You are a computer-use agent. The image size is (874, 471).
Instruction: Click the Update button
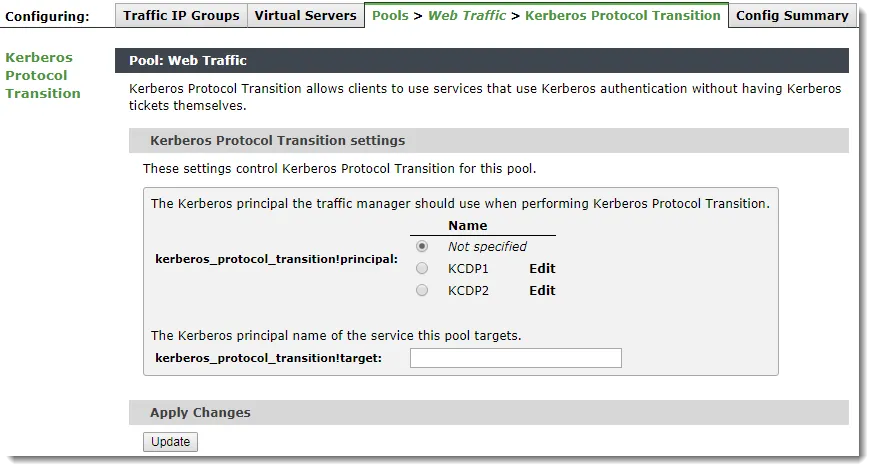(170, 442)
